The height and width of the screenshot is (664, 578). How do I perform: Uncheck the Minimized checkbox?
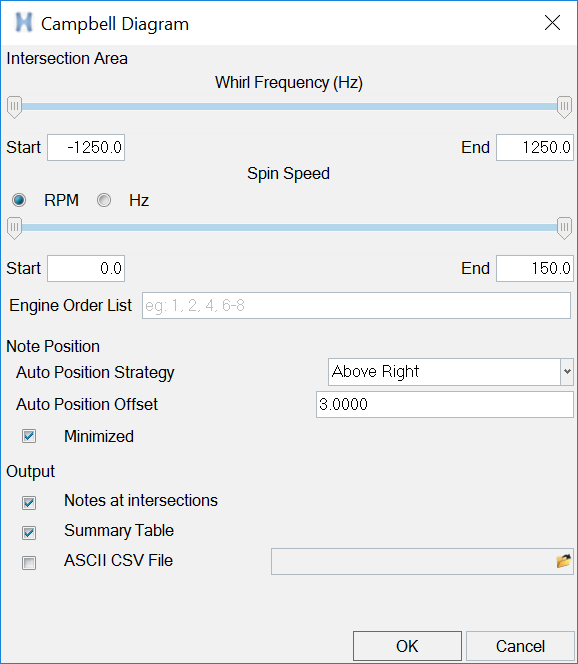tap(29, 436)
